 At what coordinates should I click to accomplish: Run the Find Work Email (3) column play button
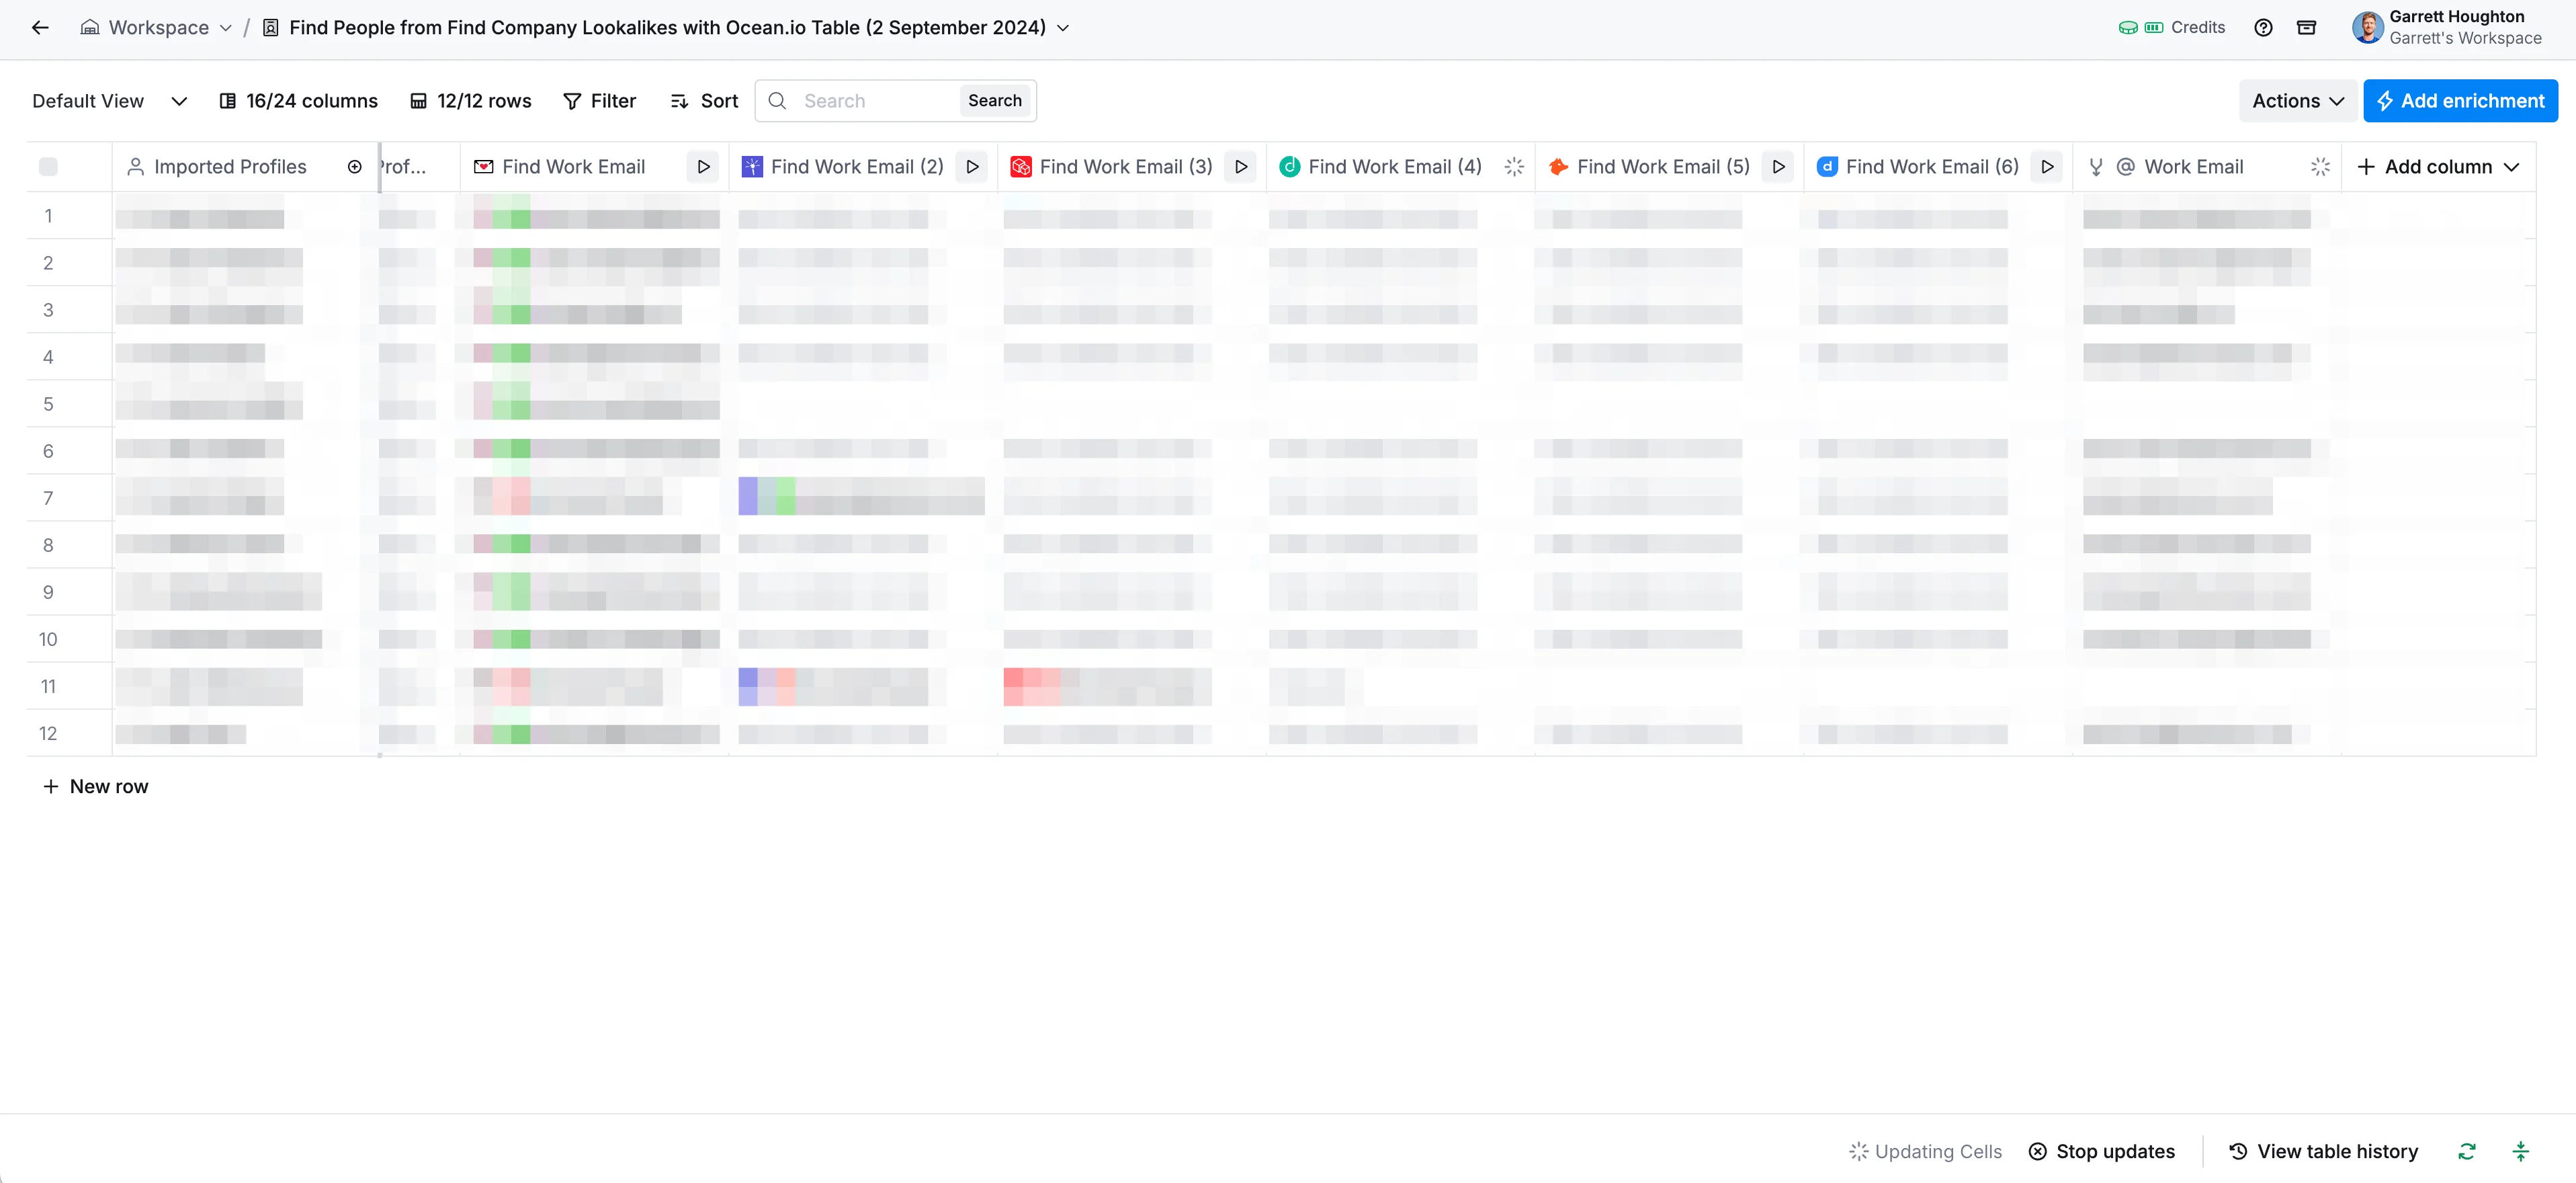[1241, 167]
